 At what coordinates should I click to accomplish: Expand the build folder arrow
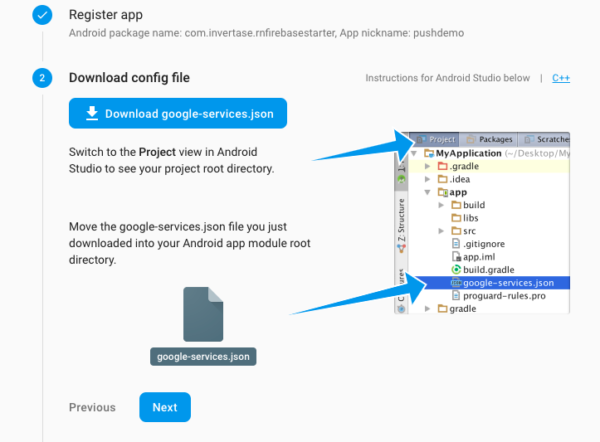441,205
